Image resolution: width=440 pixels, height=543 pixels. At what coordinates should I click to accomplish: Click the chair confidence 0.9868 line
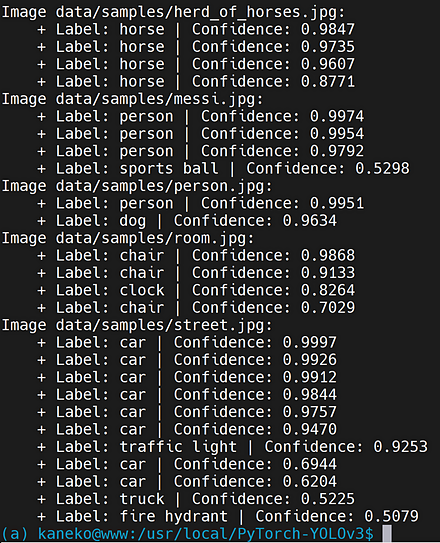(196, 256)
